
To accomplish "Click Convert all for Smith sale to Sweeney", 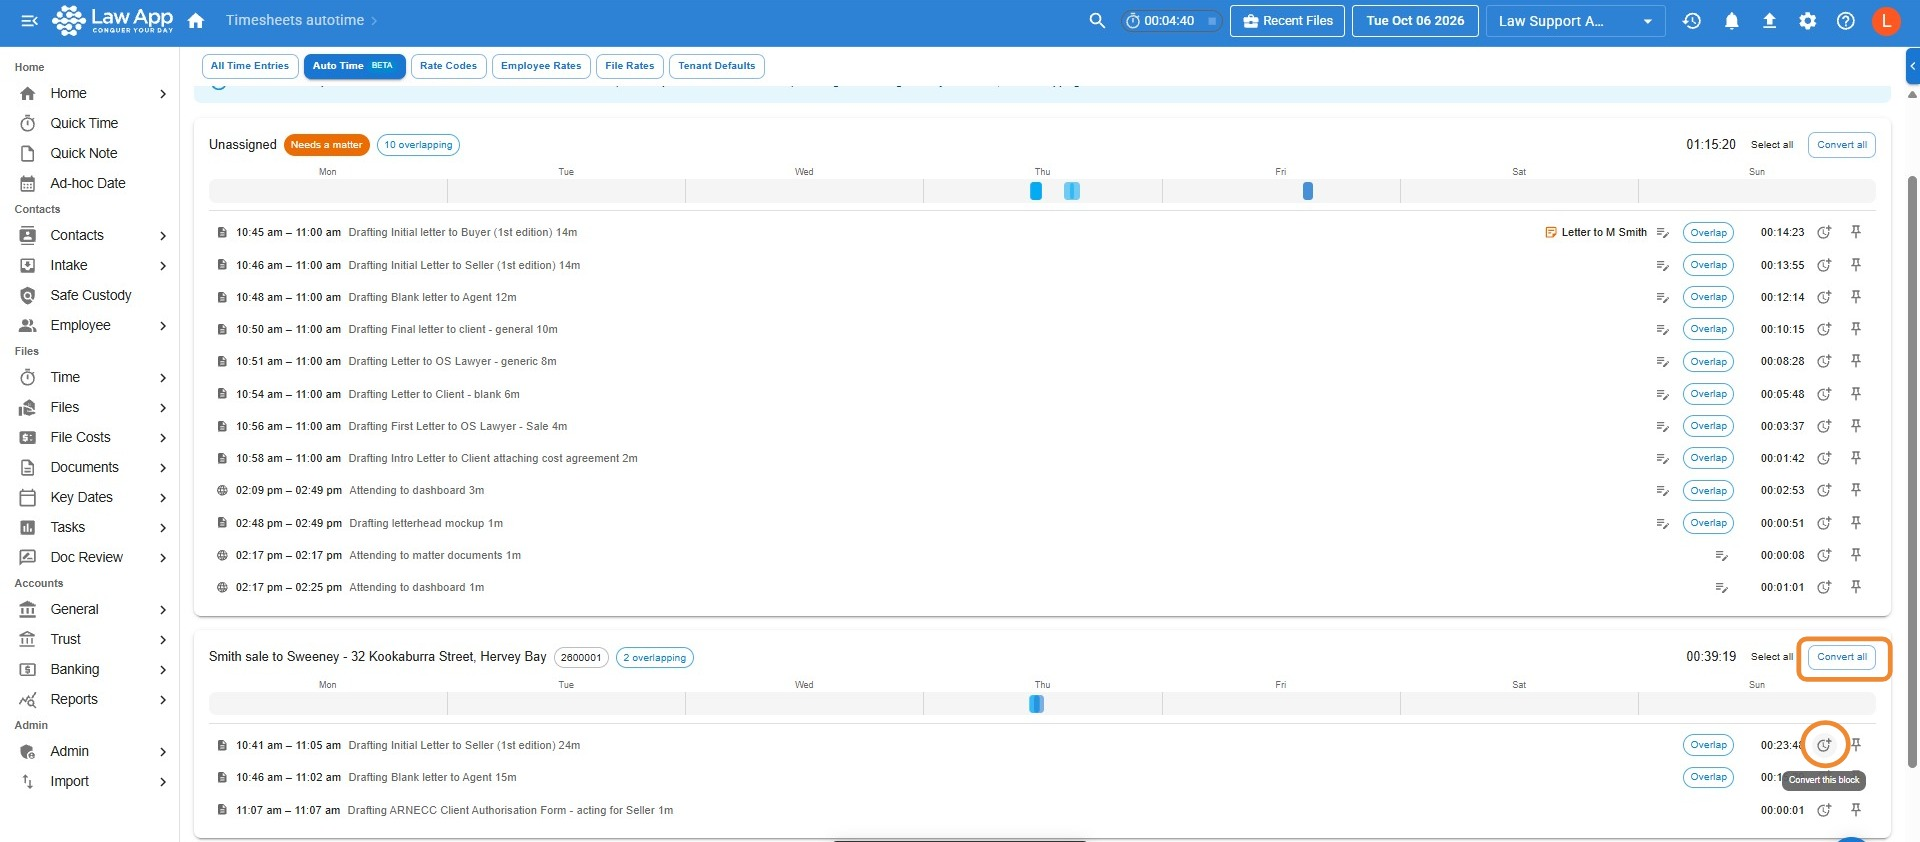I will pyautogui.click(x=1842, y=657).
